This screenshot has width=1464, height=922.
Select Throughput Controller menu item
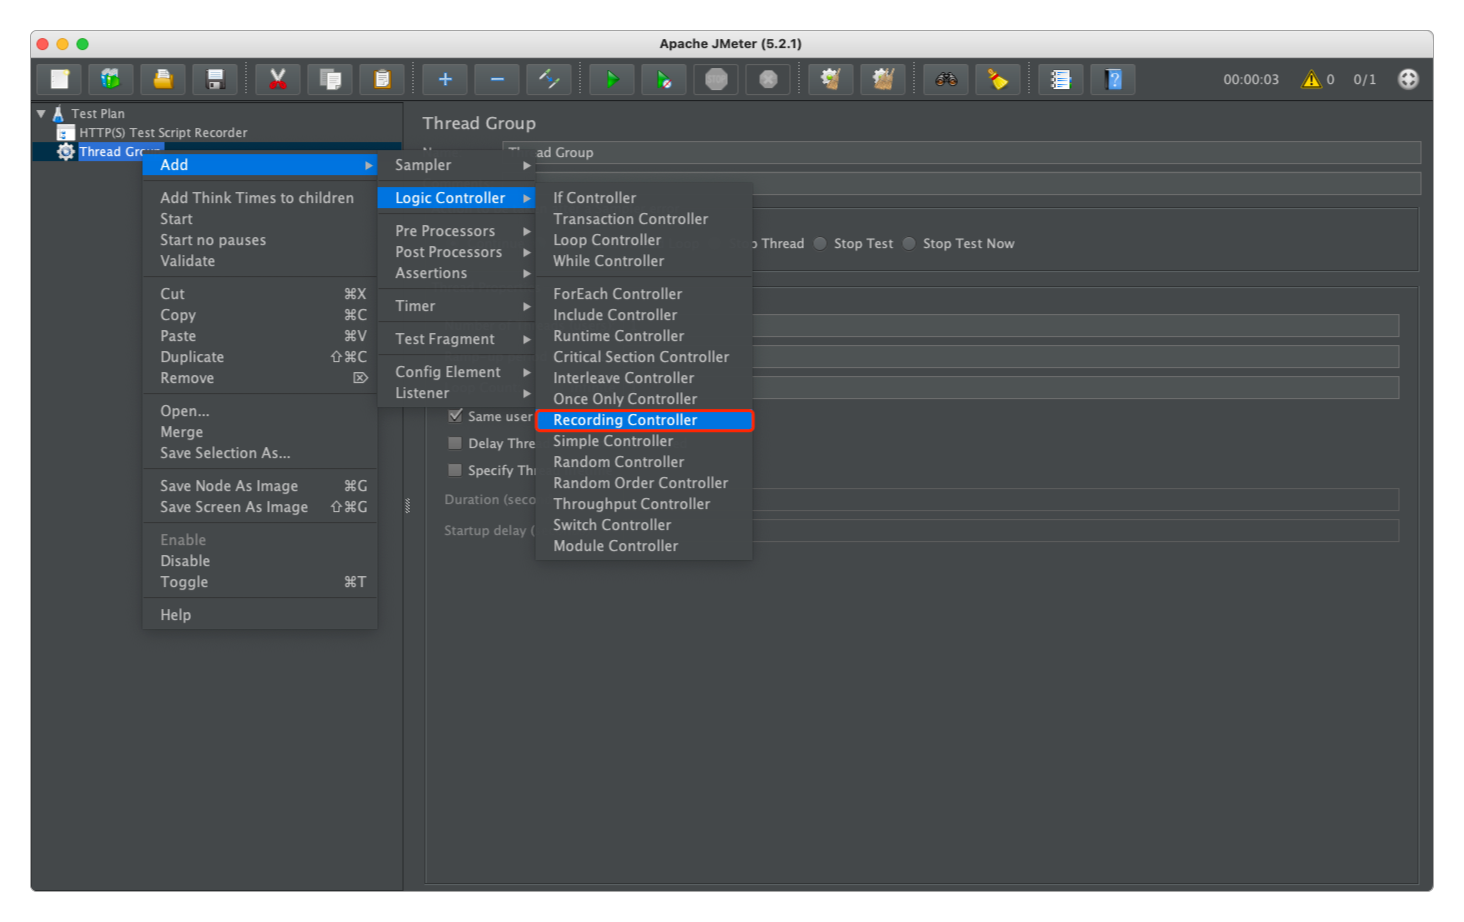[644, 504]
